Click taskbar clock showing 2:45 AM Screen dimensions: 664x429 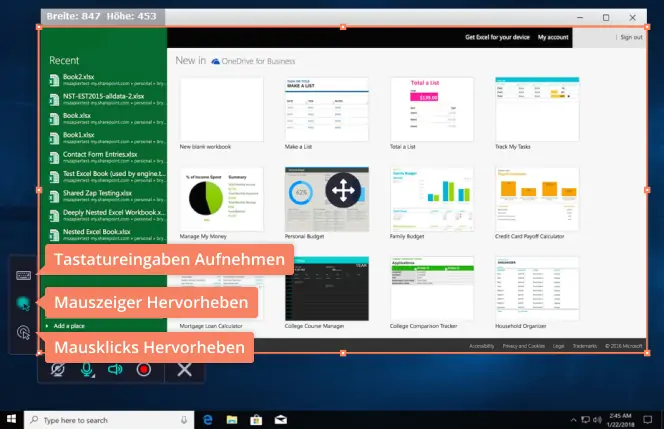point(620,420)
